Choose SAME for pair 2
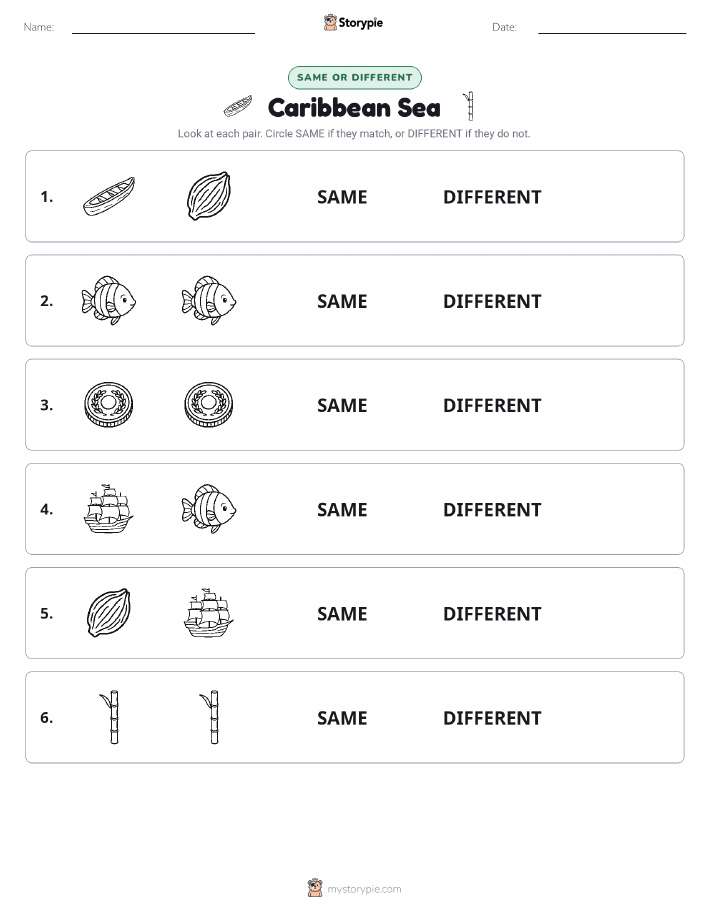 click(x=342, y=301)
